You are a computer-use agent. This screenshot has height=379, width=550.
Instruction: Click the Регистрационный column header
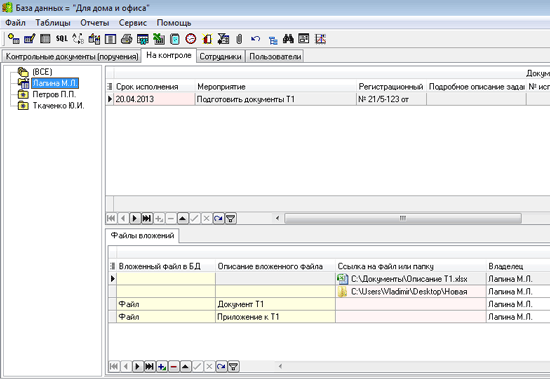(x=391, y=87)
